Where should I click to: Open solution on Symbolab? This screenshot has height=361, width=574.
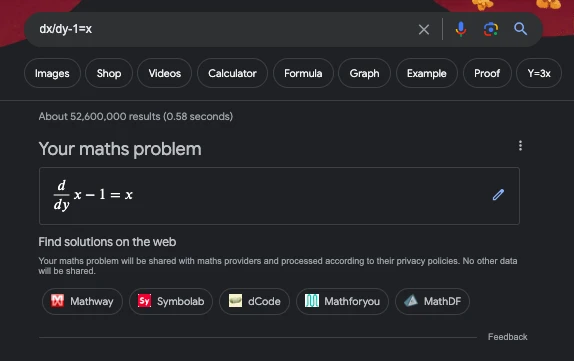(x=171, y=301)
